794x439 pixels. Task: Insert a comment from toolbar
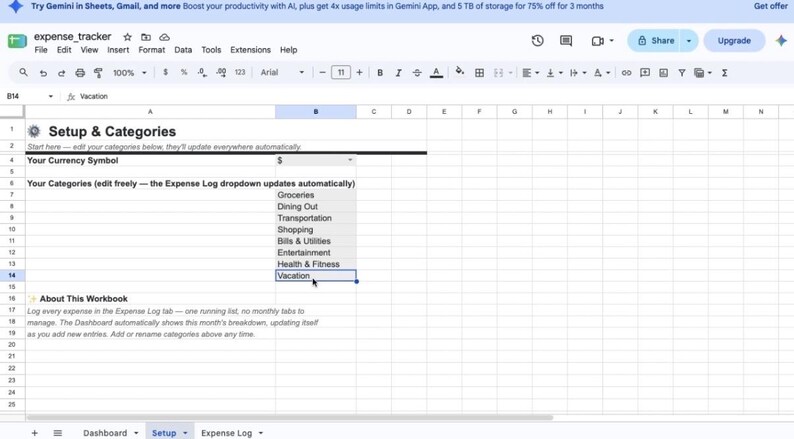(645, 73)
